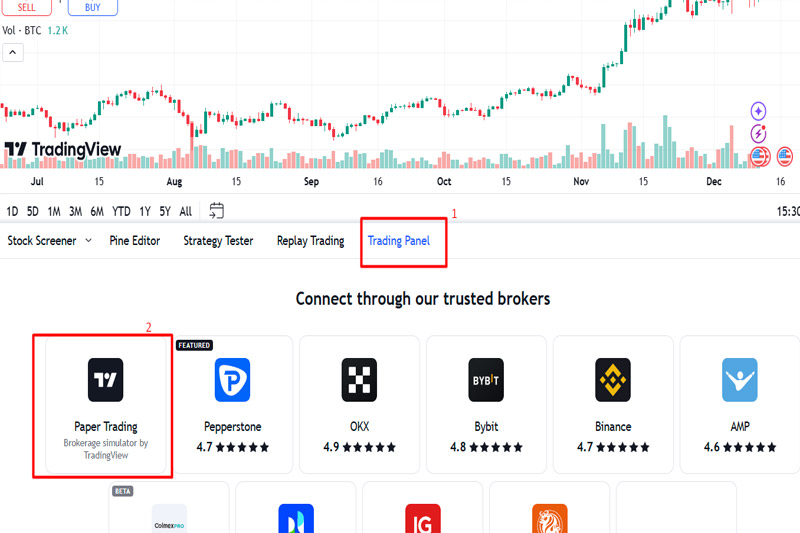Choose the Binance broker logo
Screen dimensions: 800x533
coord(613,380)
